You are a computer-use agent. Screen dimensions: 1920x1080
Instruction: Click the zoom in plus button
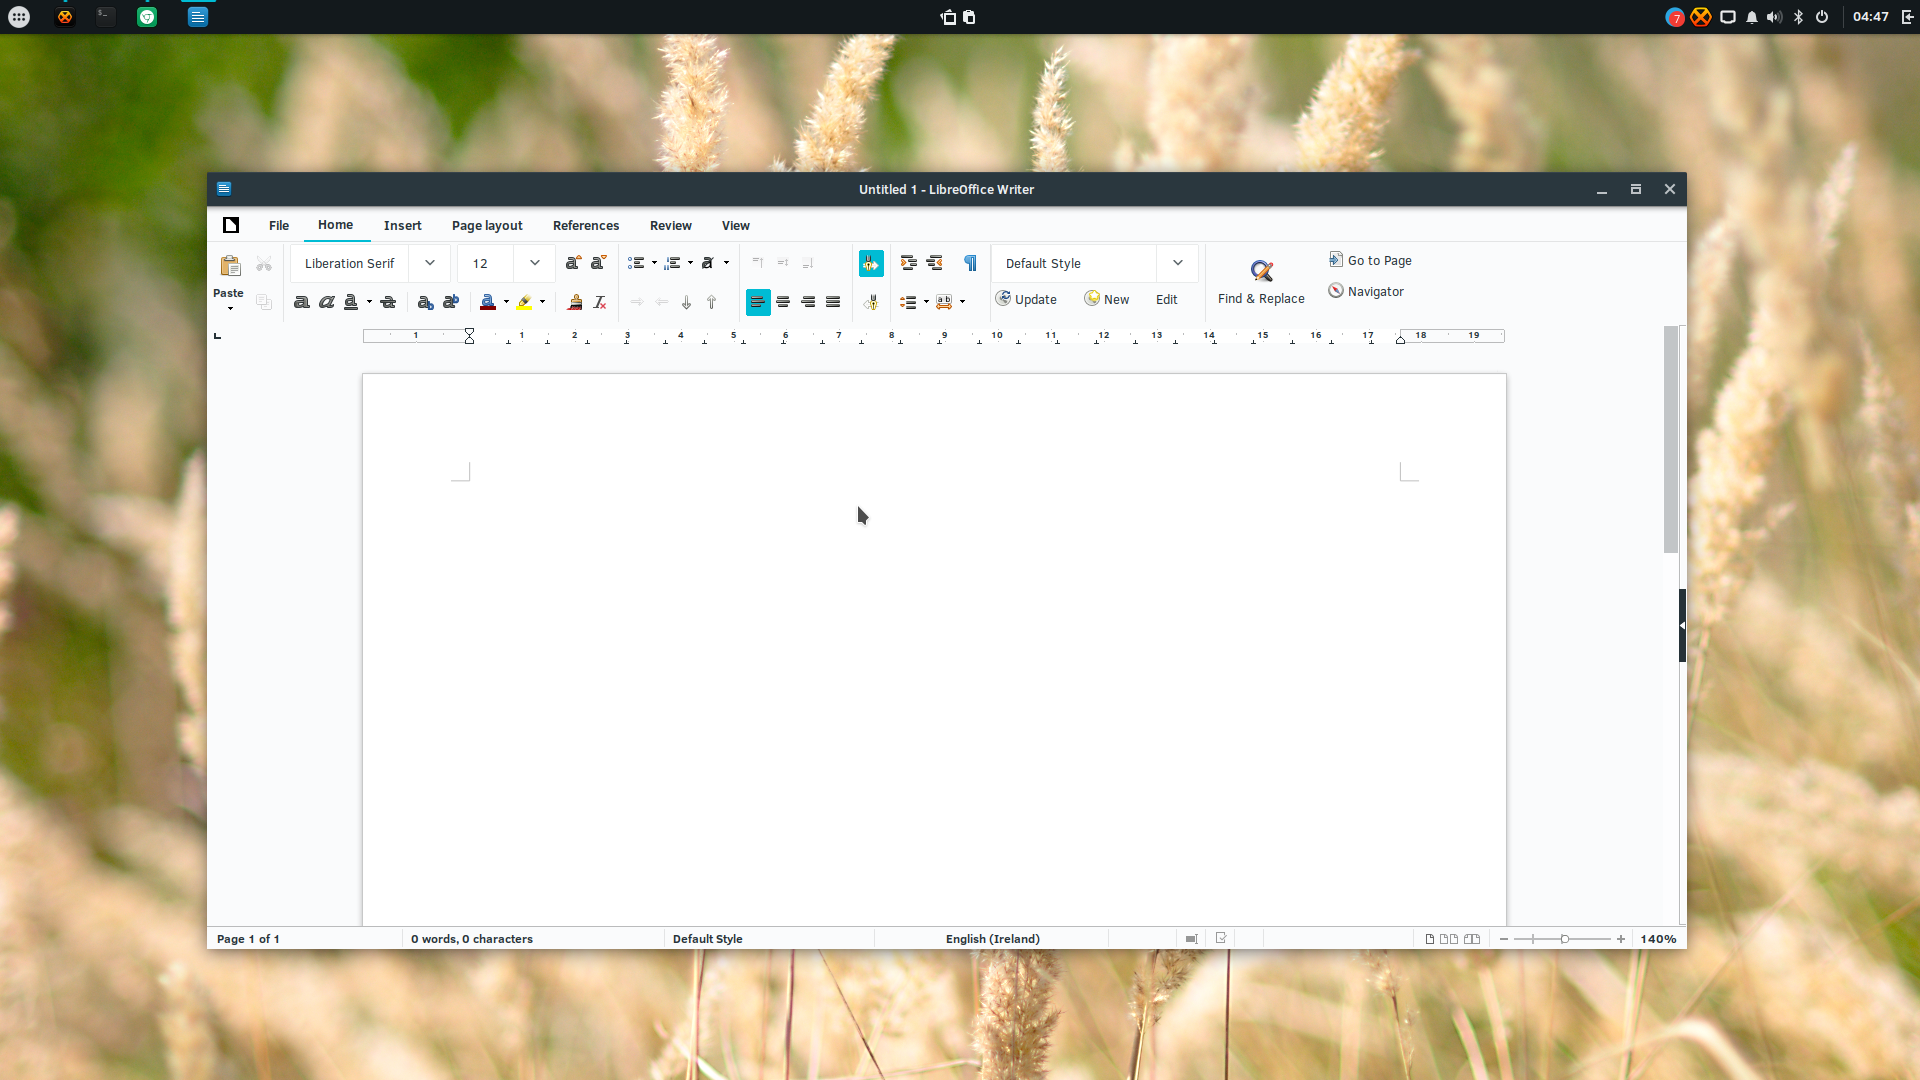[1621, 939]
